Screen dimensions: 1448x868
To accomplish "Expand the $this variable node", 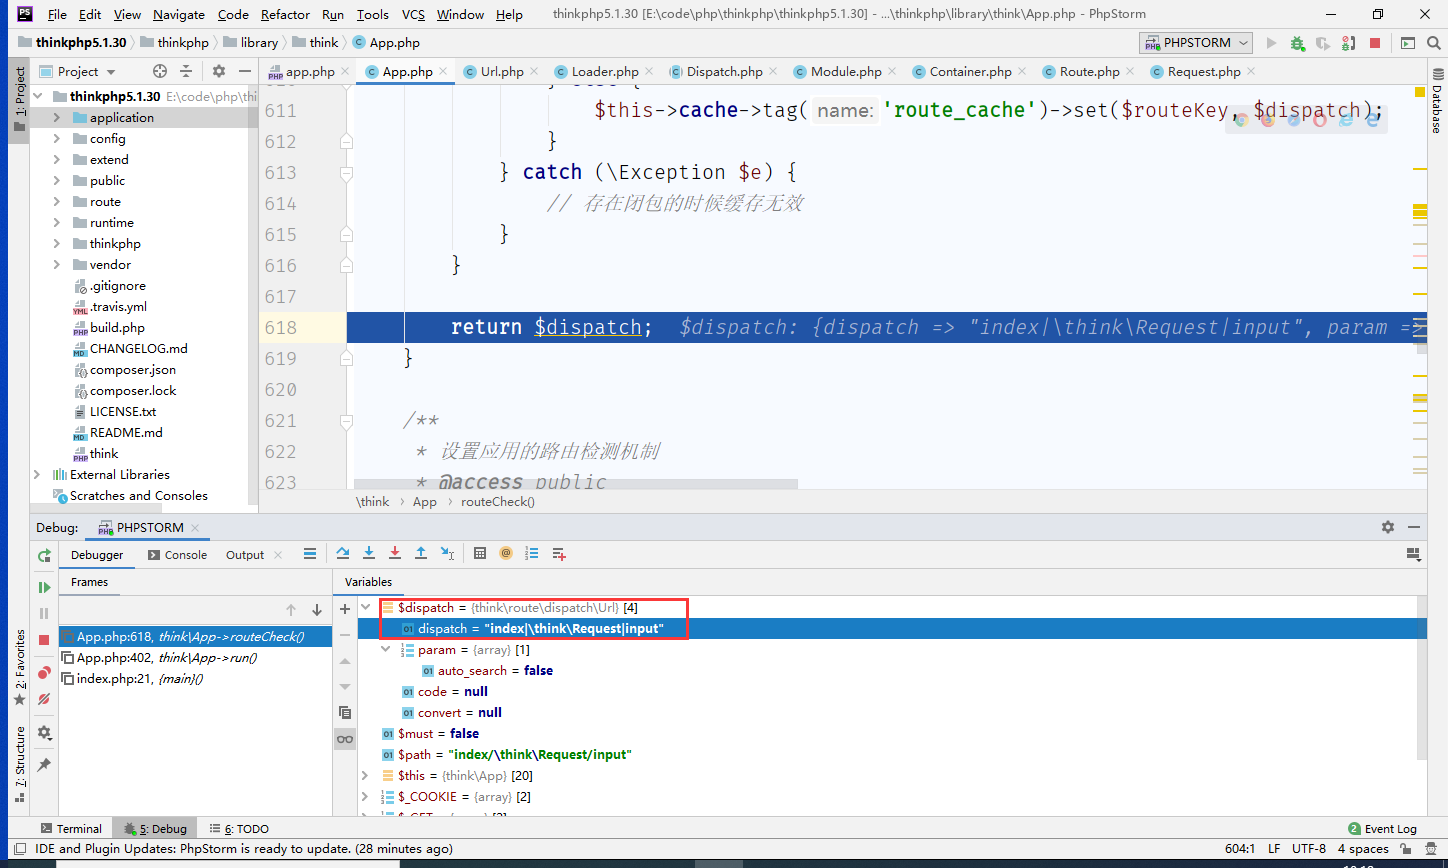I will pos(367,775).
